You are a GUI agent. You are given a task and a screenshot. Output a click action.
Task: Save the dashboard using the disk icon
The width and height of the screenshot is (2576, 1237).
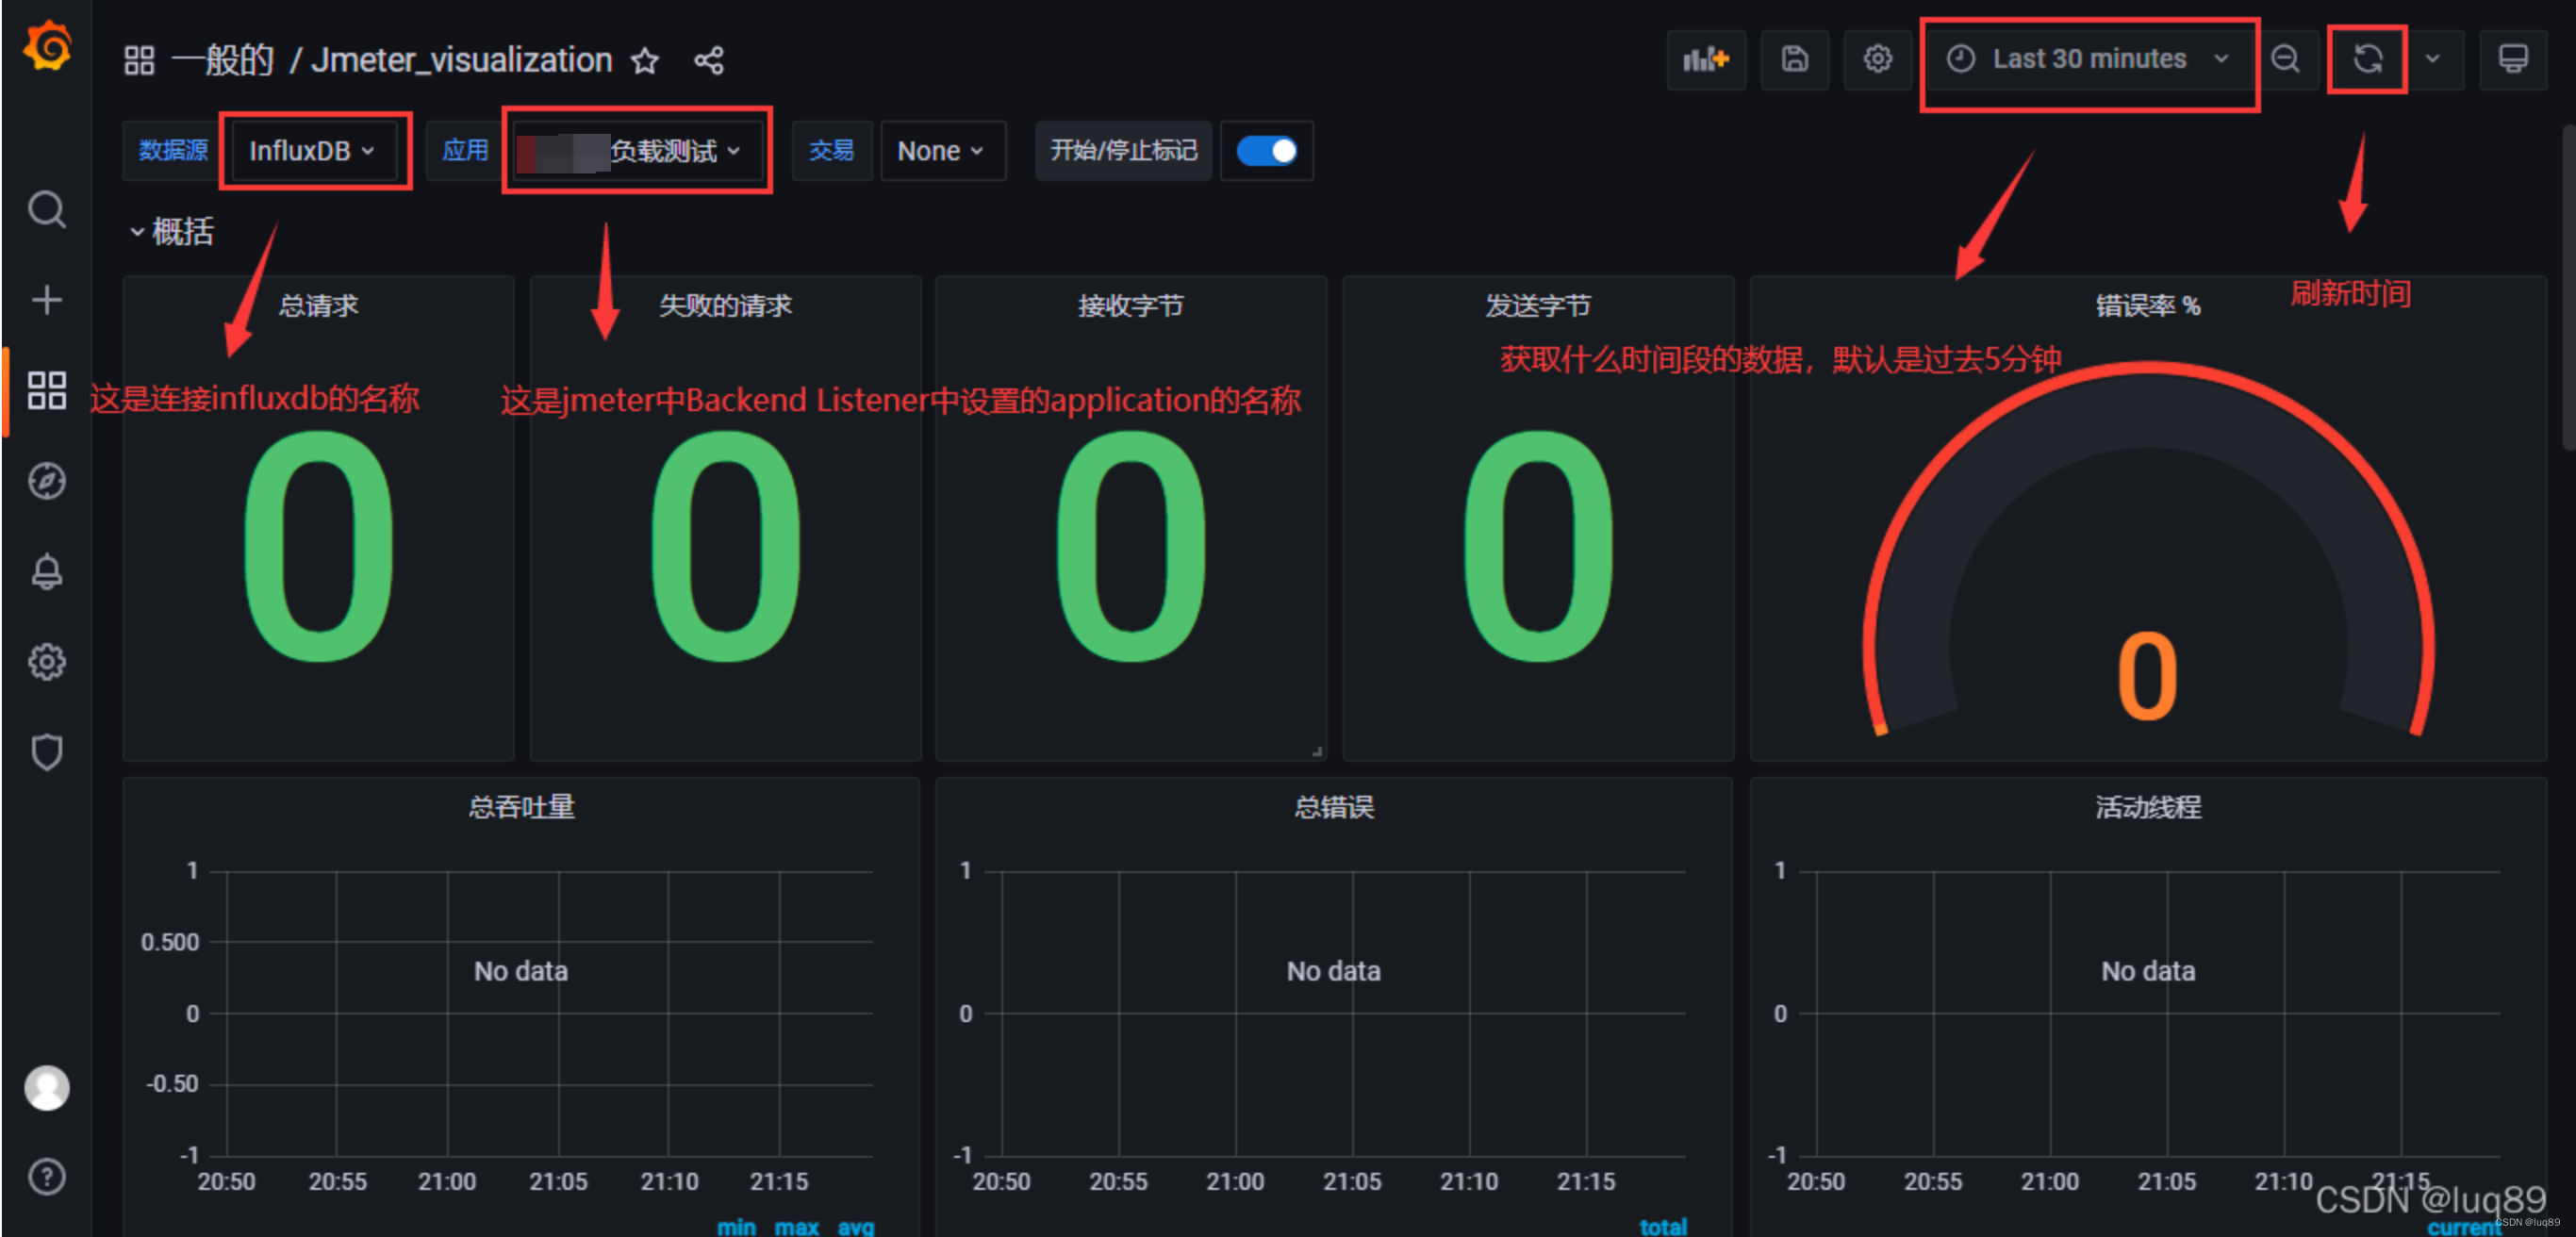(1795, 60)
